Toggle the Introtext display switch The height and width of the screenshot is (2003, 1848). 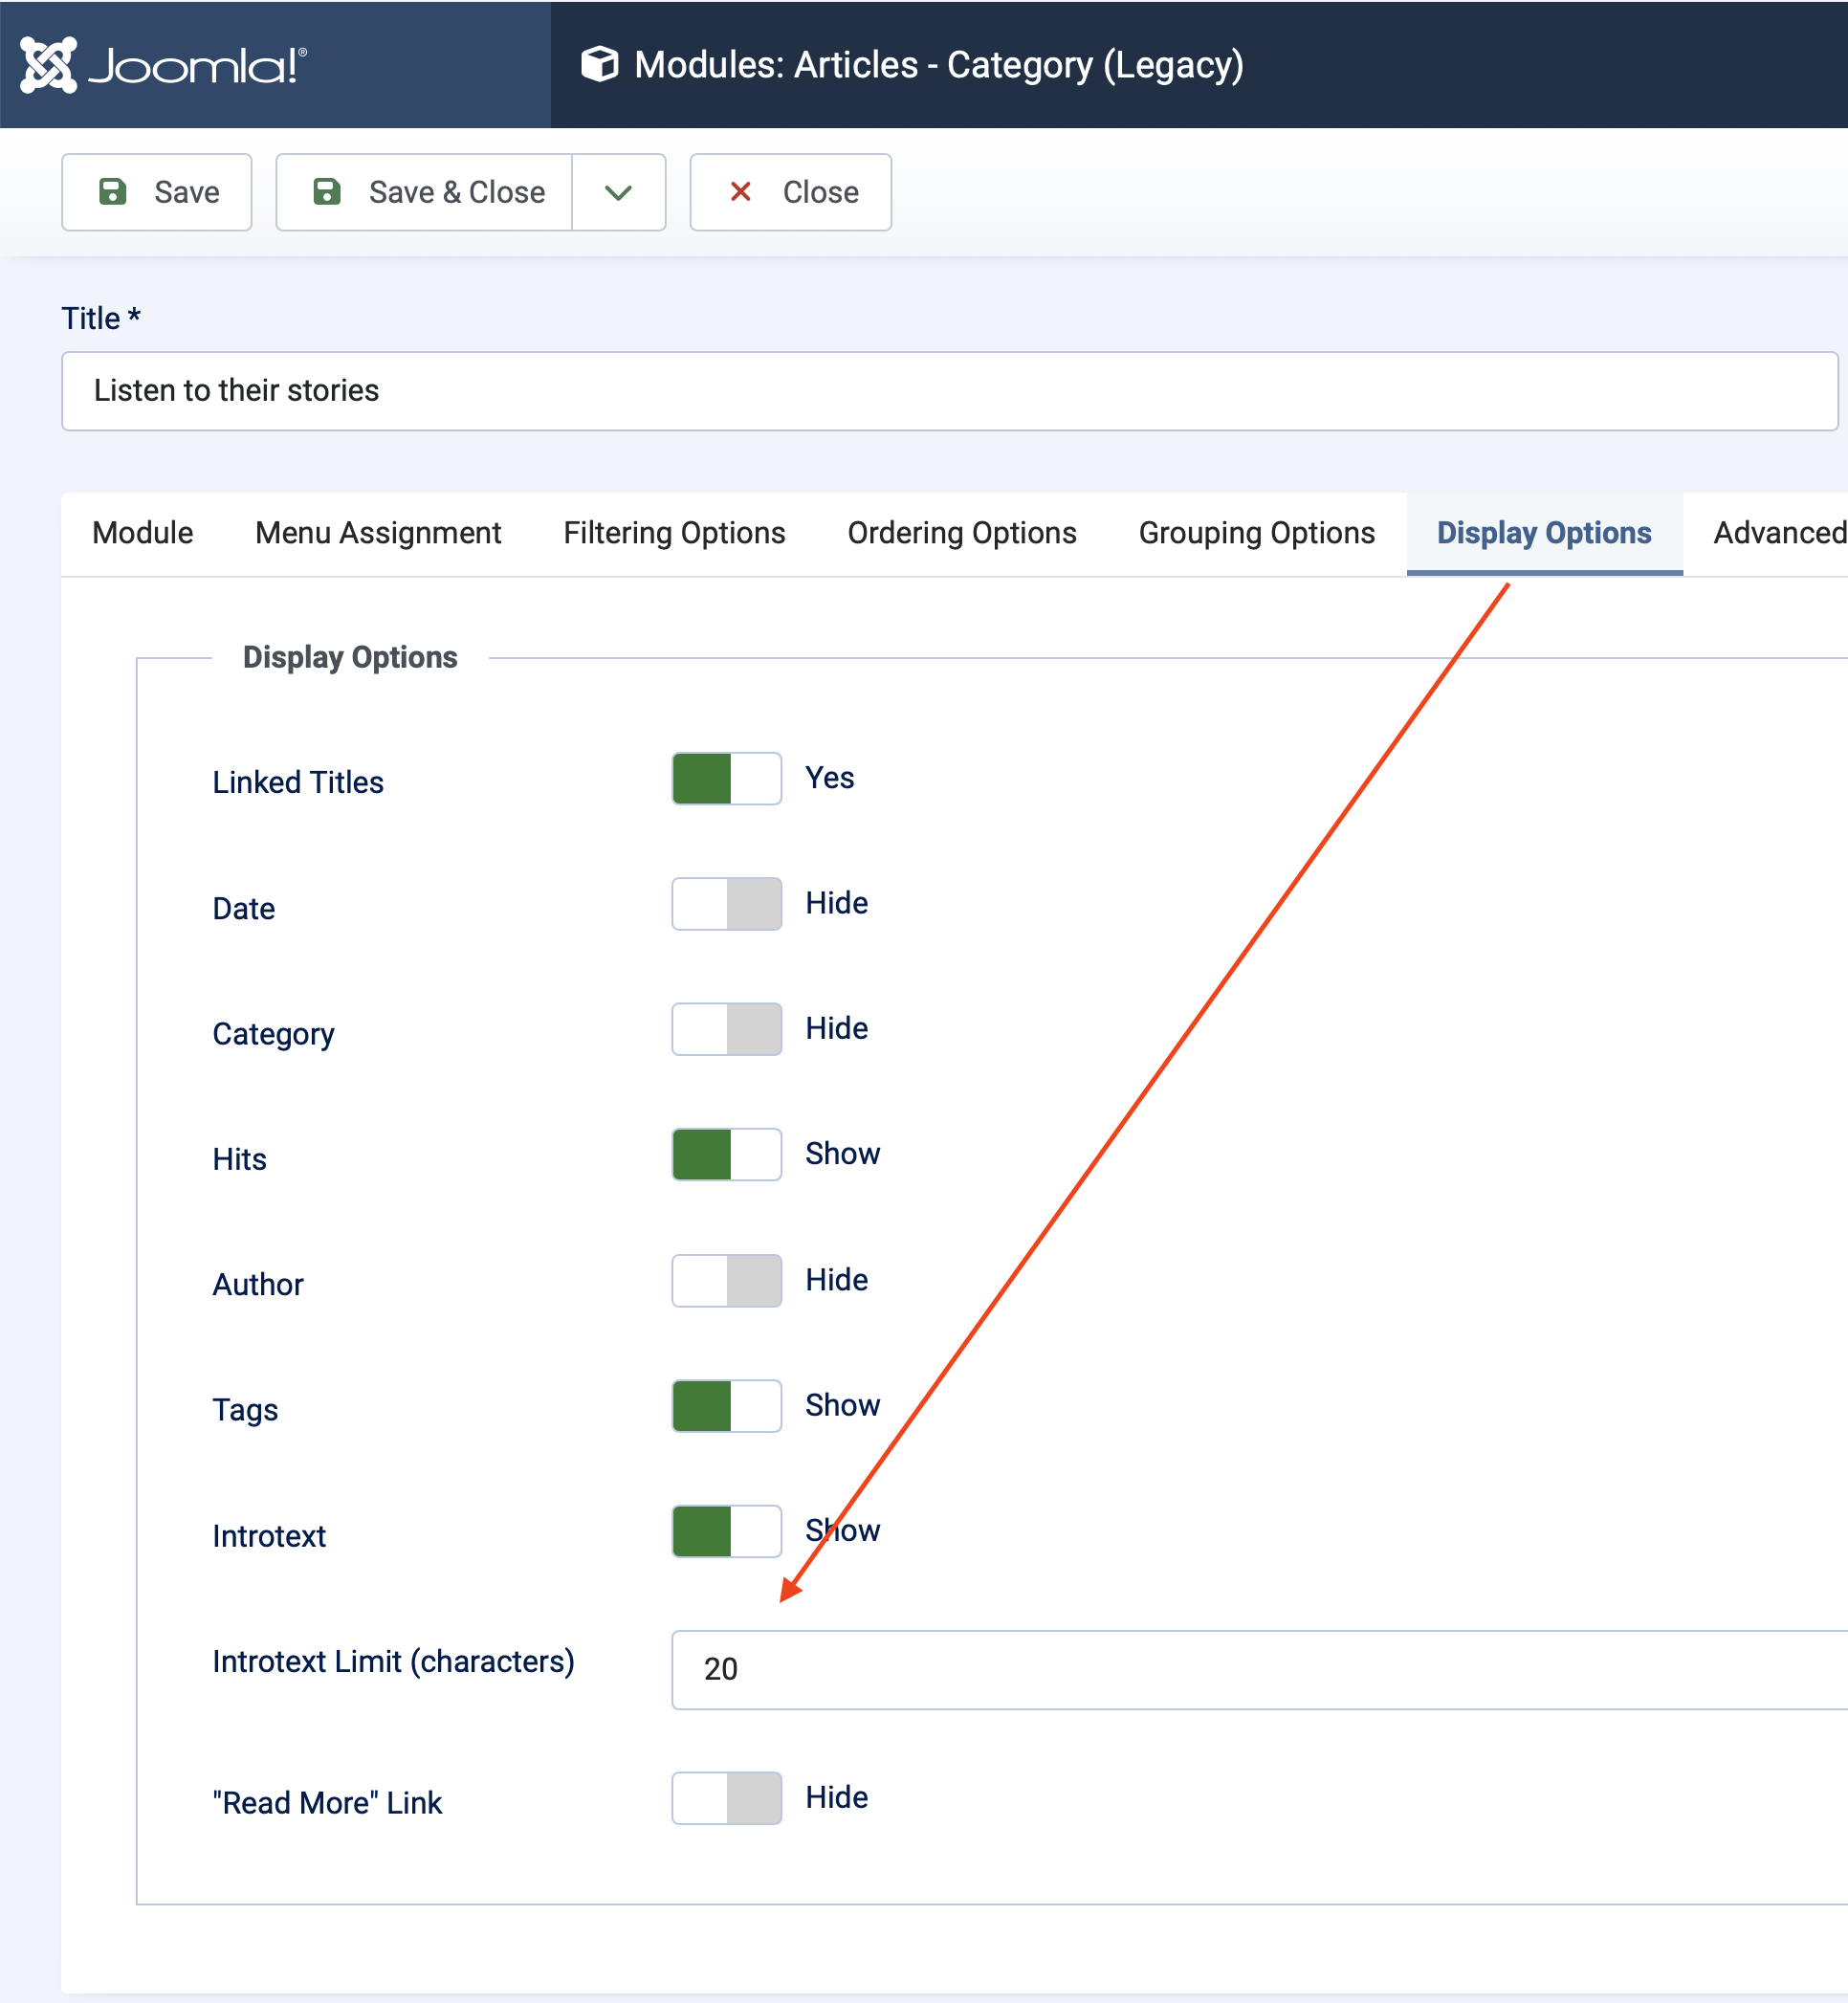point(726,1530)
